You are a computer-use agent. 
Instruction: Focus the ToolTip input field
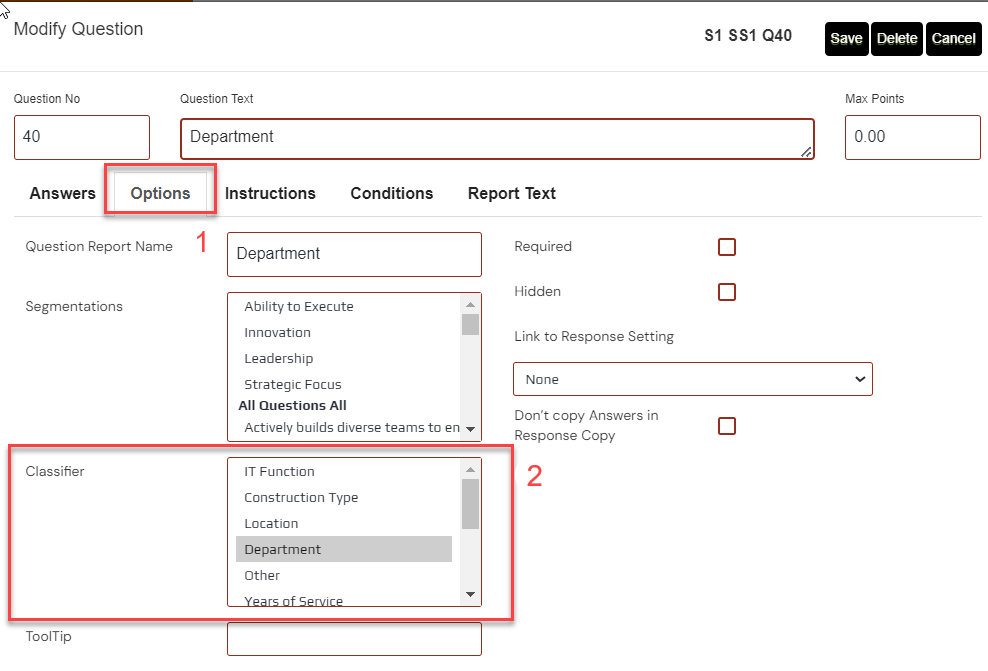coord(354,639)
